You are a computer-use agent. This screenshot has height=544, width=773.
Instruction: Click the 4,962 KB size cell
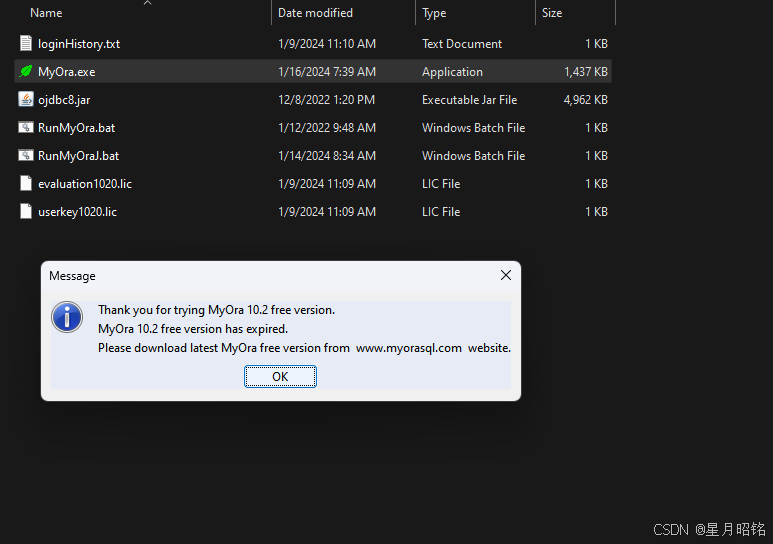[x=586, y=100]
